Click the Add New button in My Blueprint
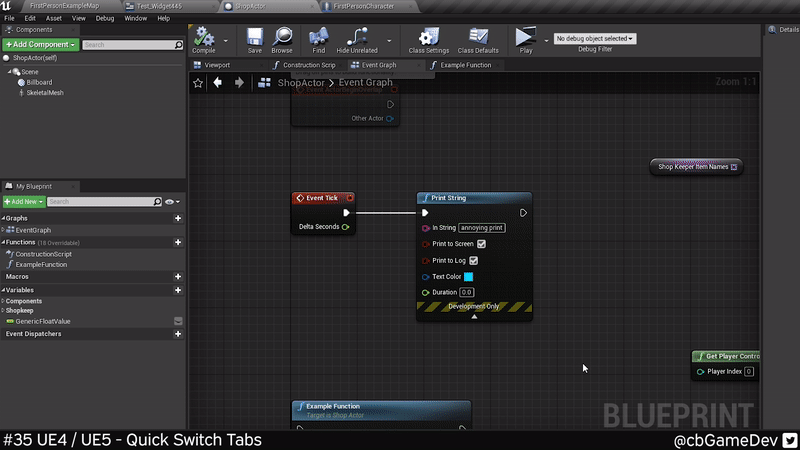This screenshot has width=800, height=450. (24, 202)
